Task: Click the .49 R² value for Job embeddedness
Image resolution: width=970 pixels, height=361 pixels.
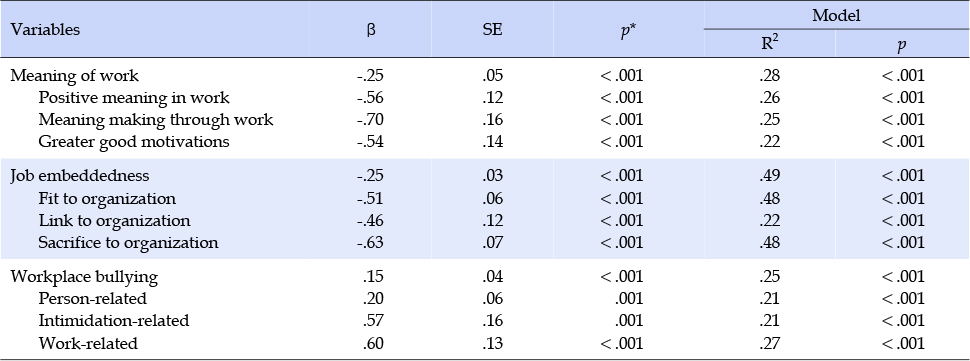Action: [x=771, y=176]
